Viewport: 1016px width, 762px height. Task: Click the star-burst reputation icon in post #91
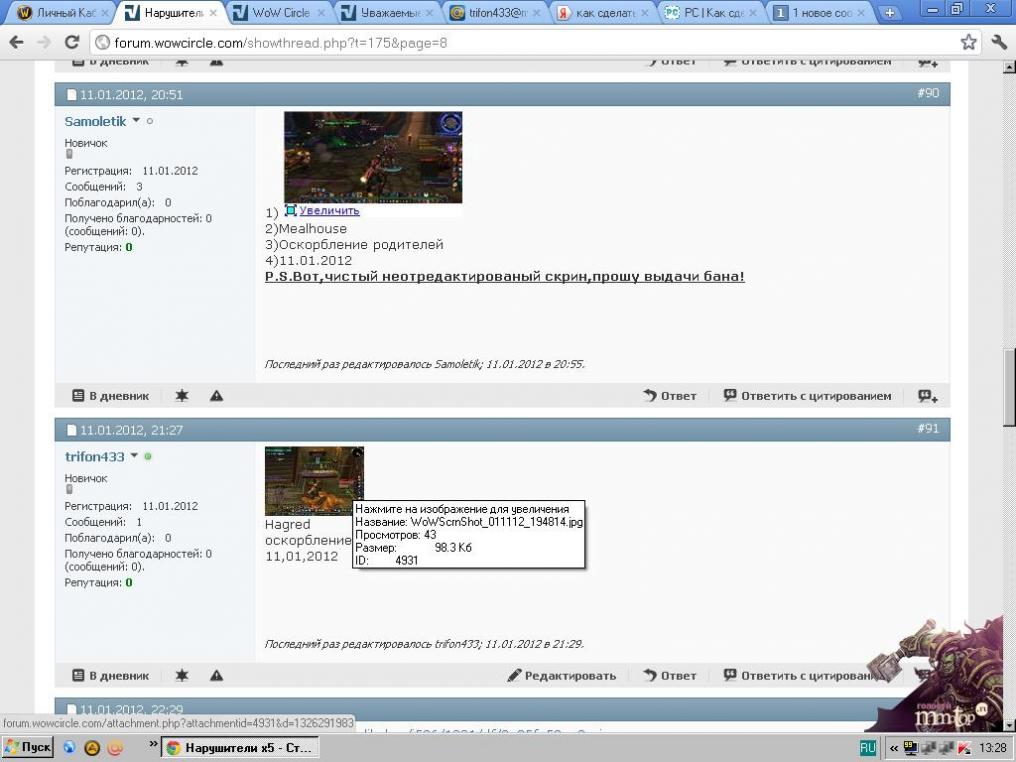(181, 676)
